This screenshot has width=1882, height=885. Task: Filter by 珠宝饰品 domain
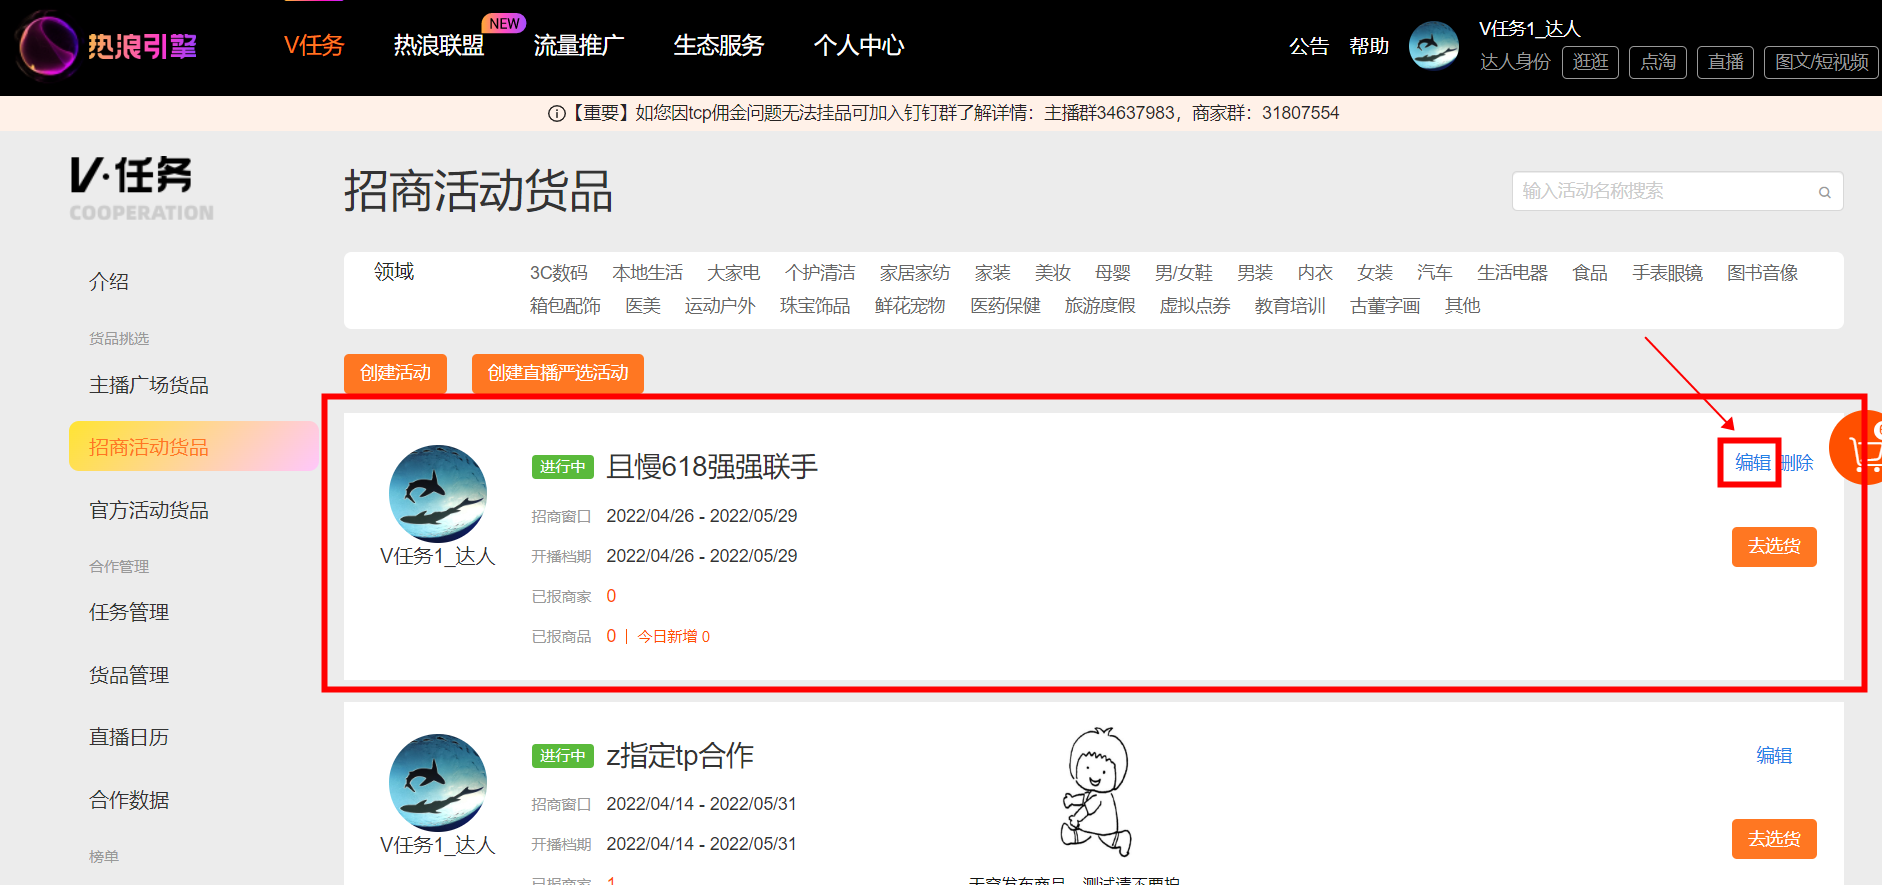coord(815,306)
